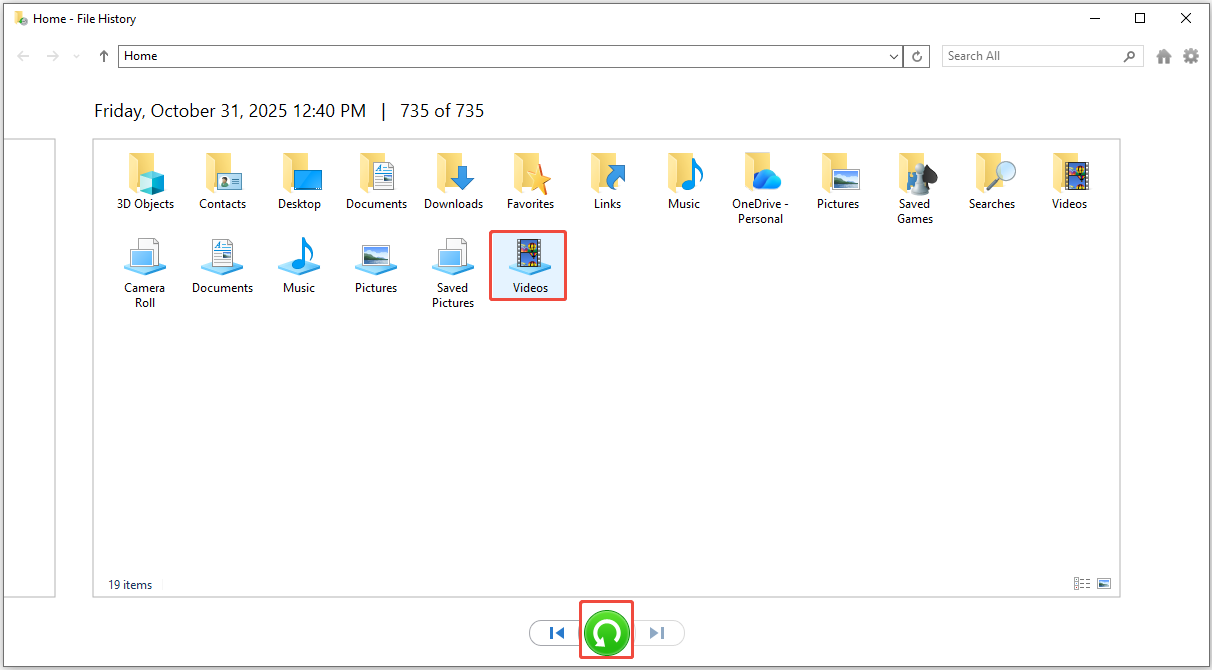
Task: Select the highlighted Videos backup folder
Action: (x=527, y=262)
